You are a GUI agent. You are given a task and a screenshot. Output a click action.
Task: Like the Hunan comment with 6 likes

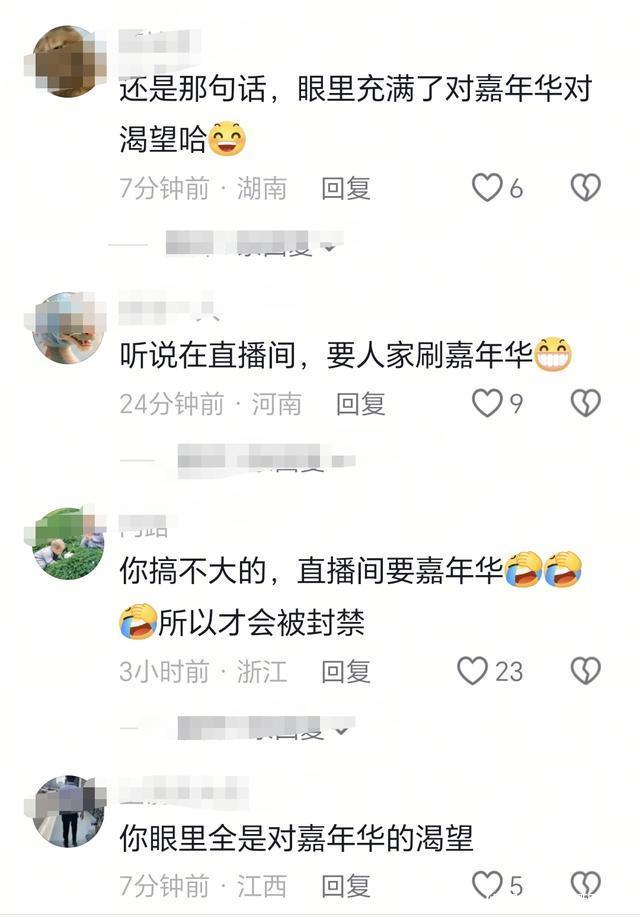pos(487,188)
